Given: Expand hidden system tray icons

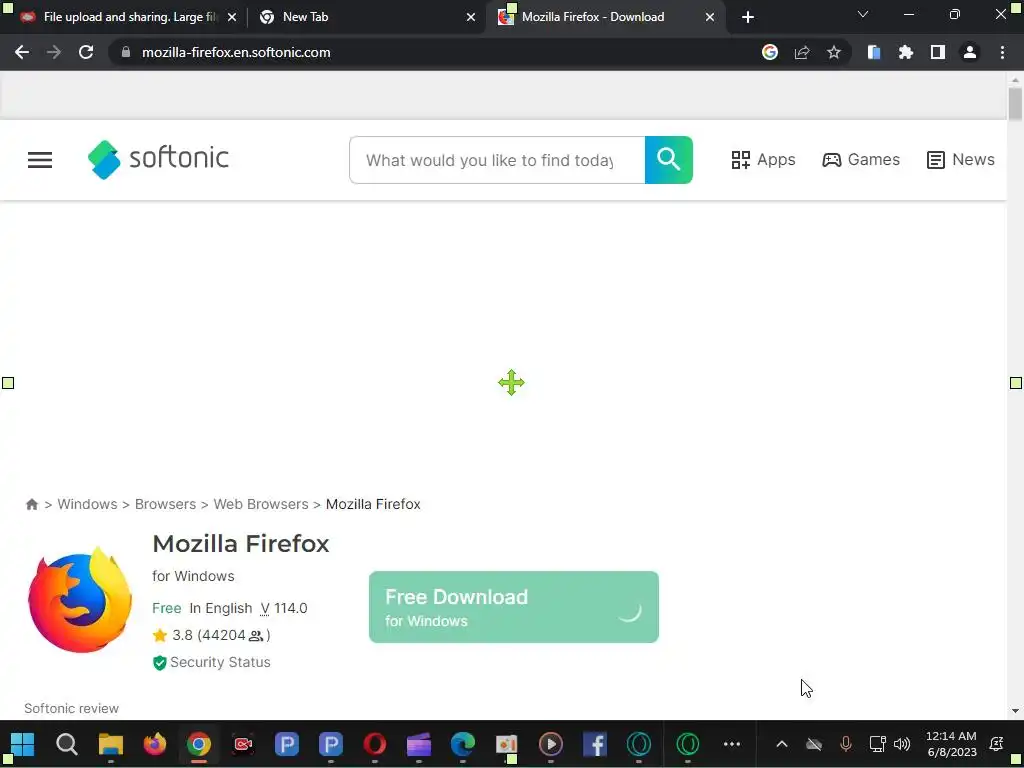Looking at the screenshot, I should (782, 744).
